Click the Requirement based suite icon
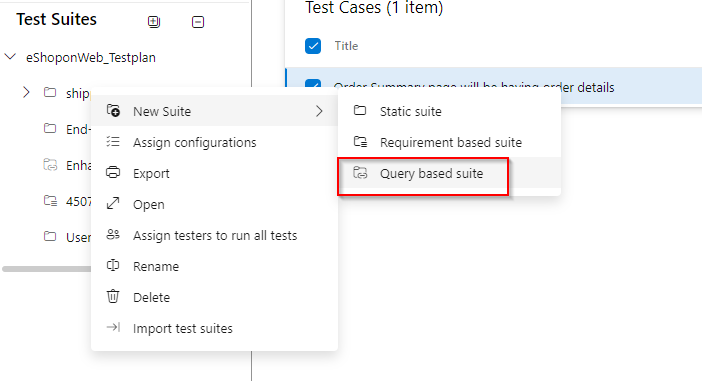702x381 pixels. point(360,142)
